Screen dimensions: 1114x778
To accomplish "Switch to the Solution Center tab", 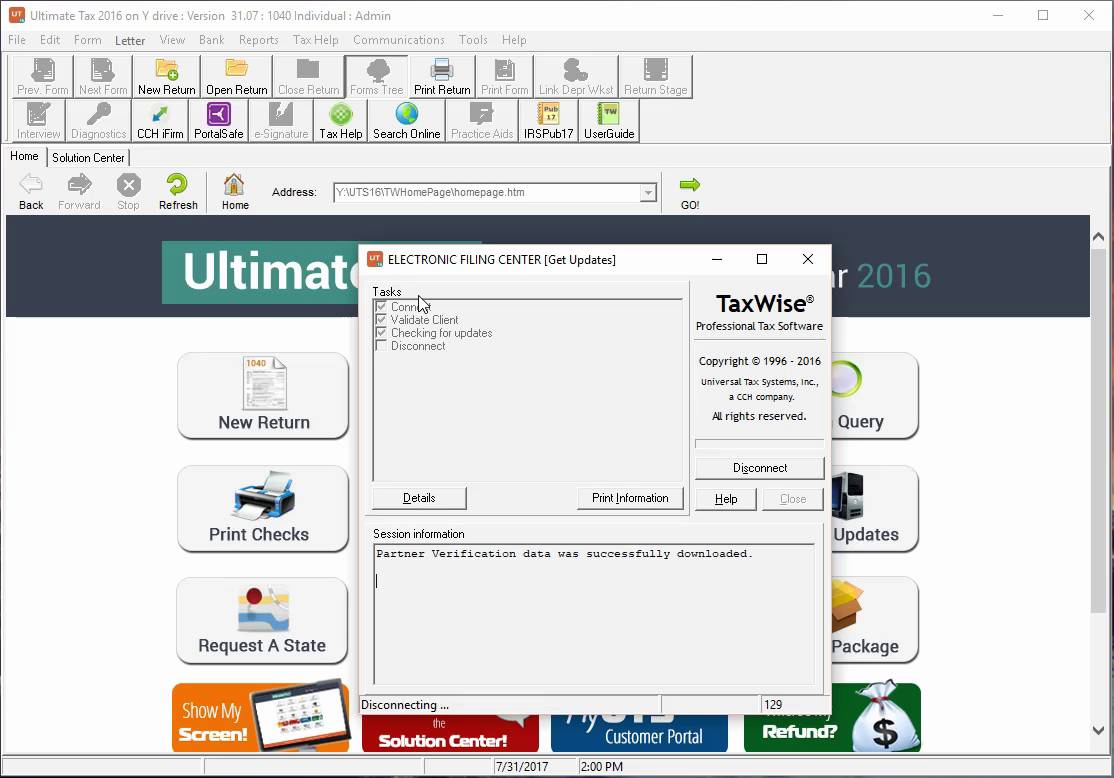I will (88, 158).
